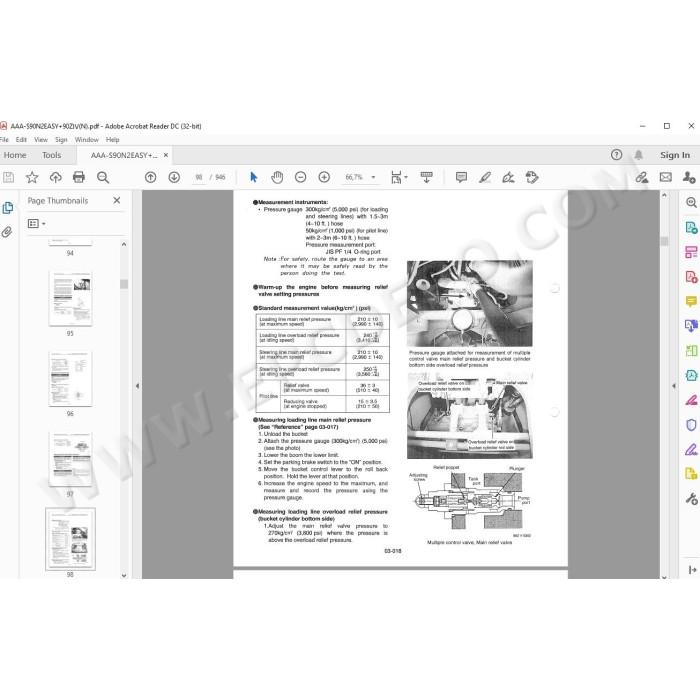
Task: Collapse the left navigation pane arrow
Action: coord(138,386)
